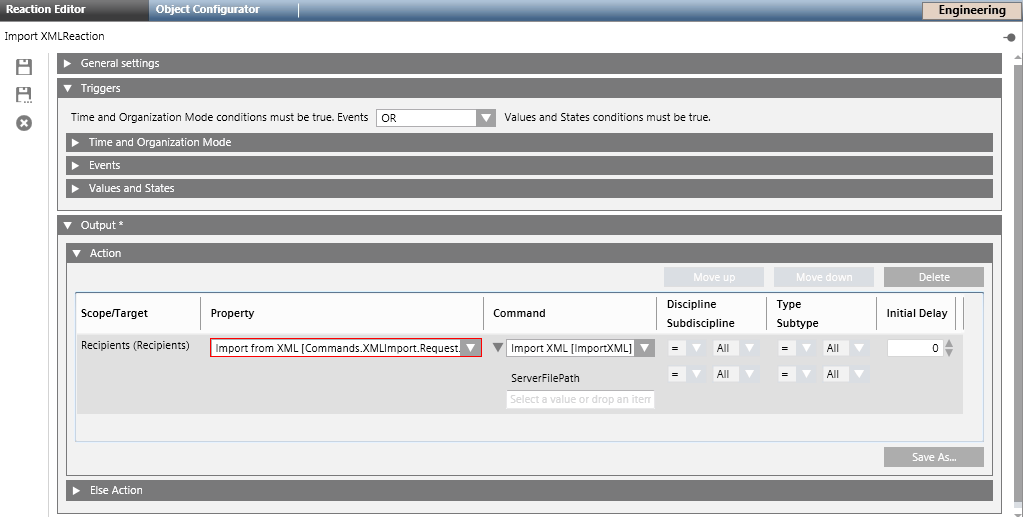Expand the Events section
Screen dimensions: 1023x517
click(75, 165)
